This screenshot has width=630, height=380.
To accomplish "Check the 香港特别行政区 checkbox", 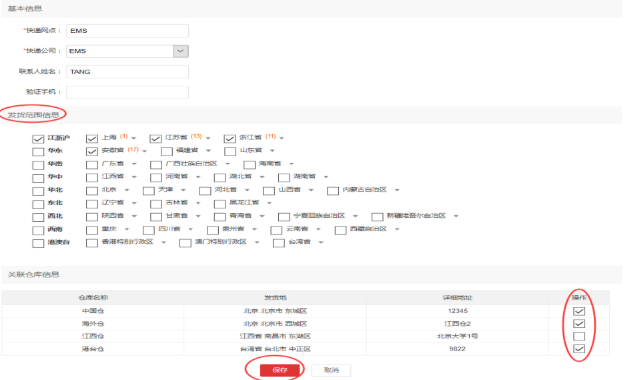I will [x=92, y=243].
